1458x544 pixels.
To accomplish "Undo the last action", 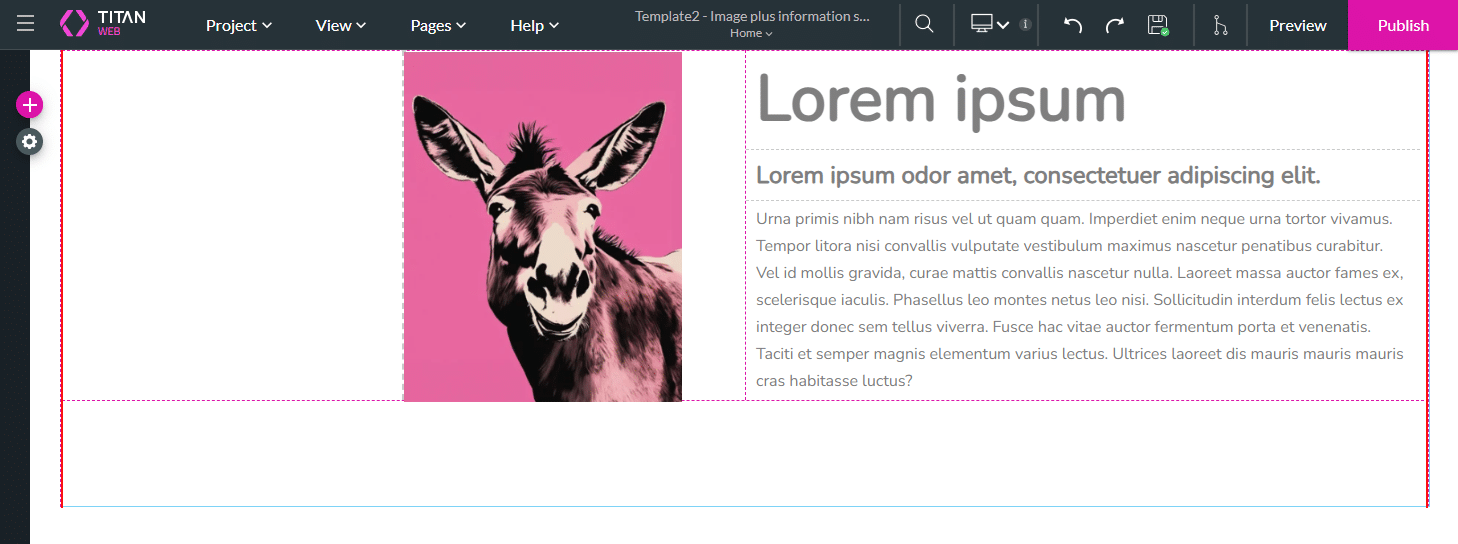I will [1073, 25].
